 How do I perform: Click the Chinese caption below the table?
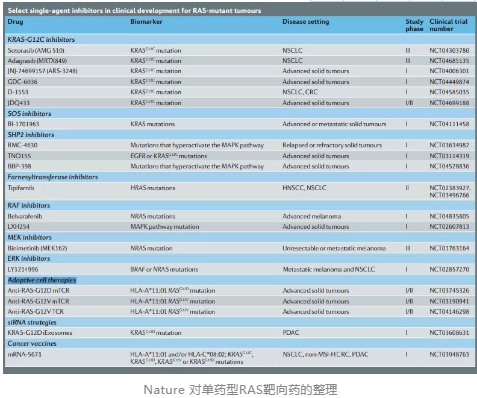pos(240,389)
